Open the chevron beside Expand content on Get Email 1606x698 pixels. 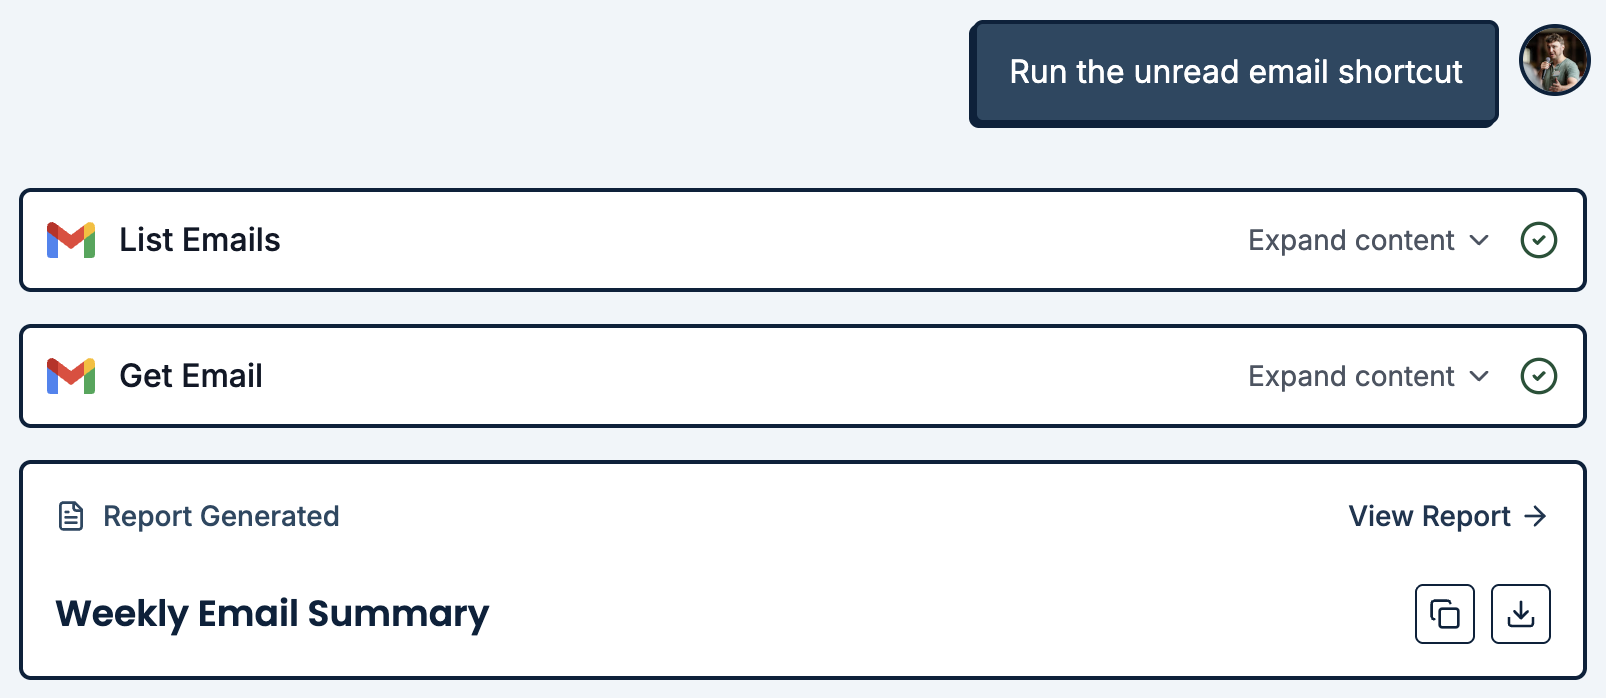coord(1479,378)
